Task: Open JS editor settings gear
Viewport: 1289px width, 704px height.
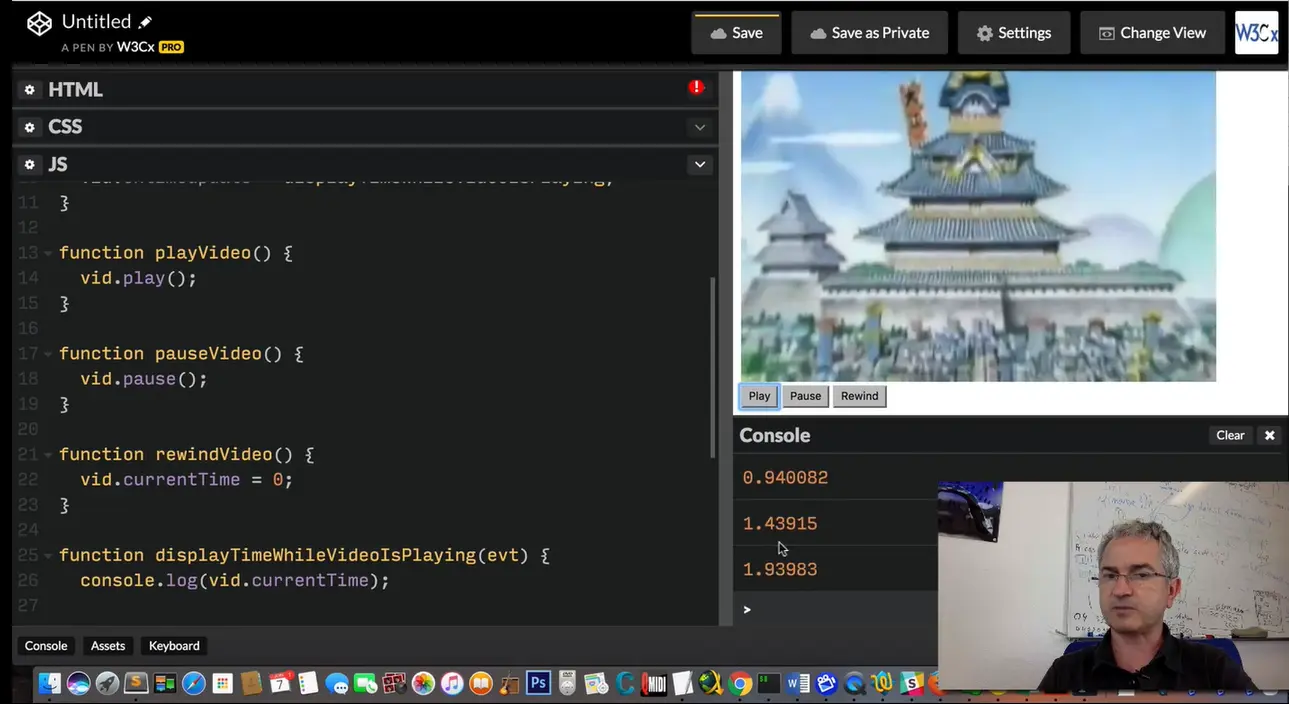Action: click(x=29, y=164)
